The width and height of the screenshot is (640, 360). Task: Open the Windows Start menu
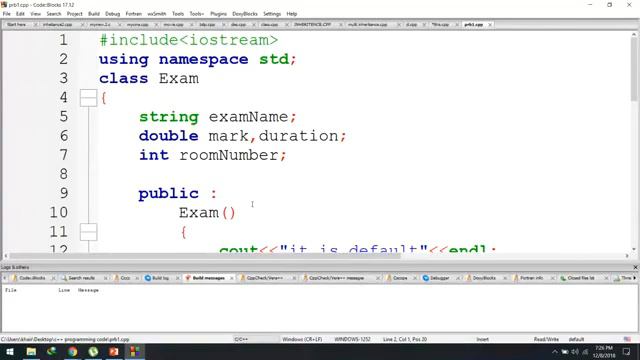click(10, 351)
